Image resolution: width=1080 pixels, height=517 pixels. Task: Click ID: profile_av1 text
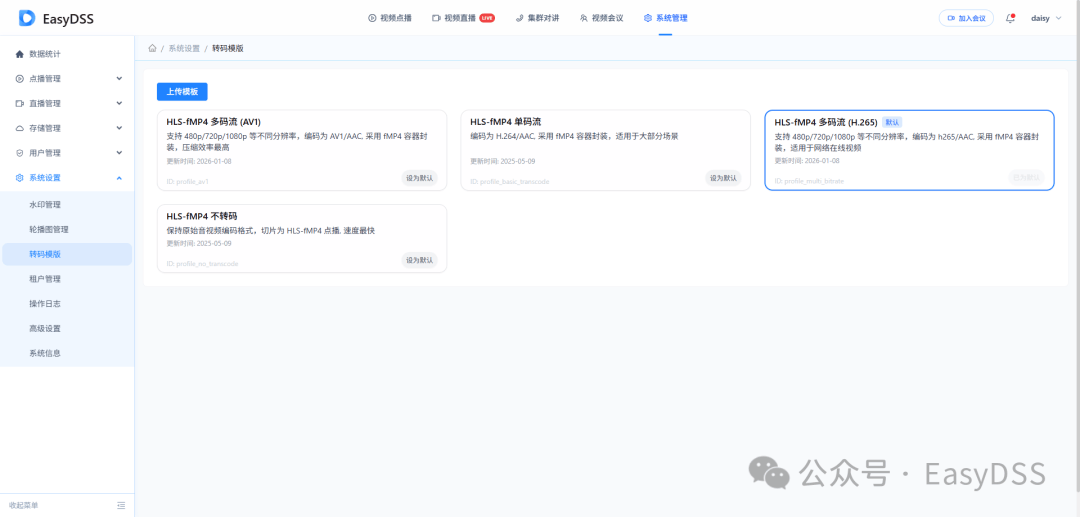pyautogui.click(x=187, y=182)
